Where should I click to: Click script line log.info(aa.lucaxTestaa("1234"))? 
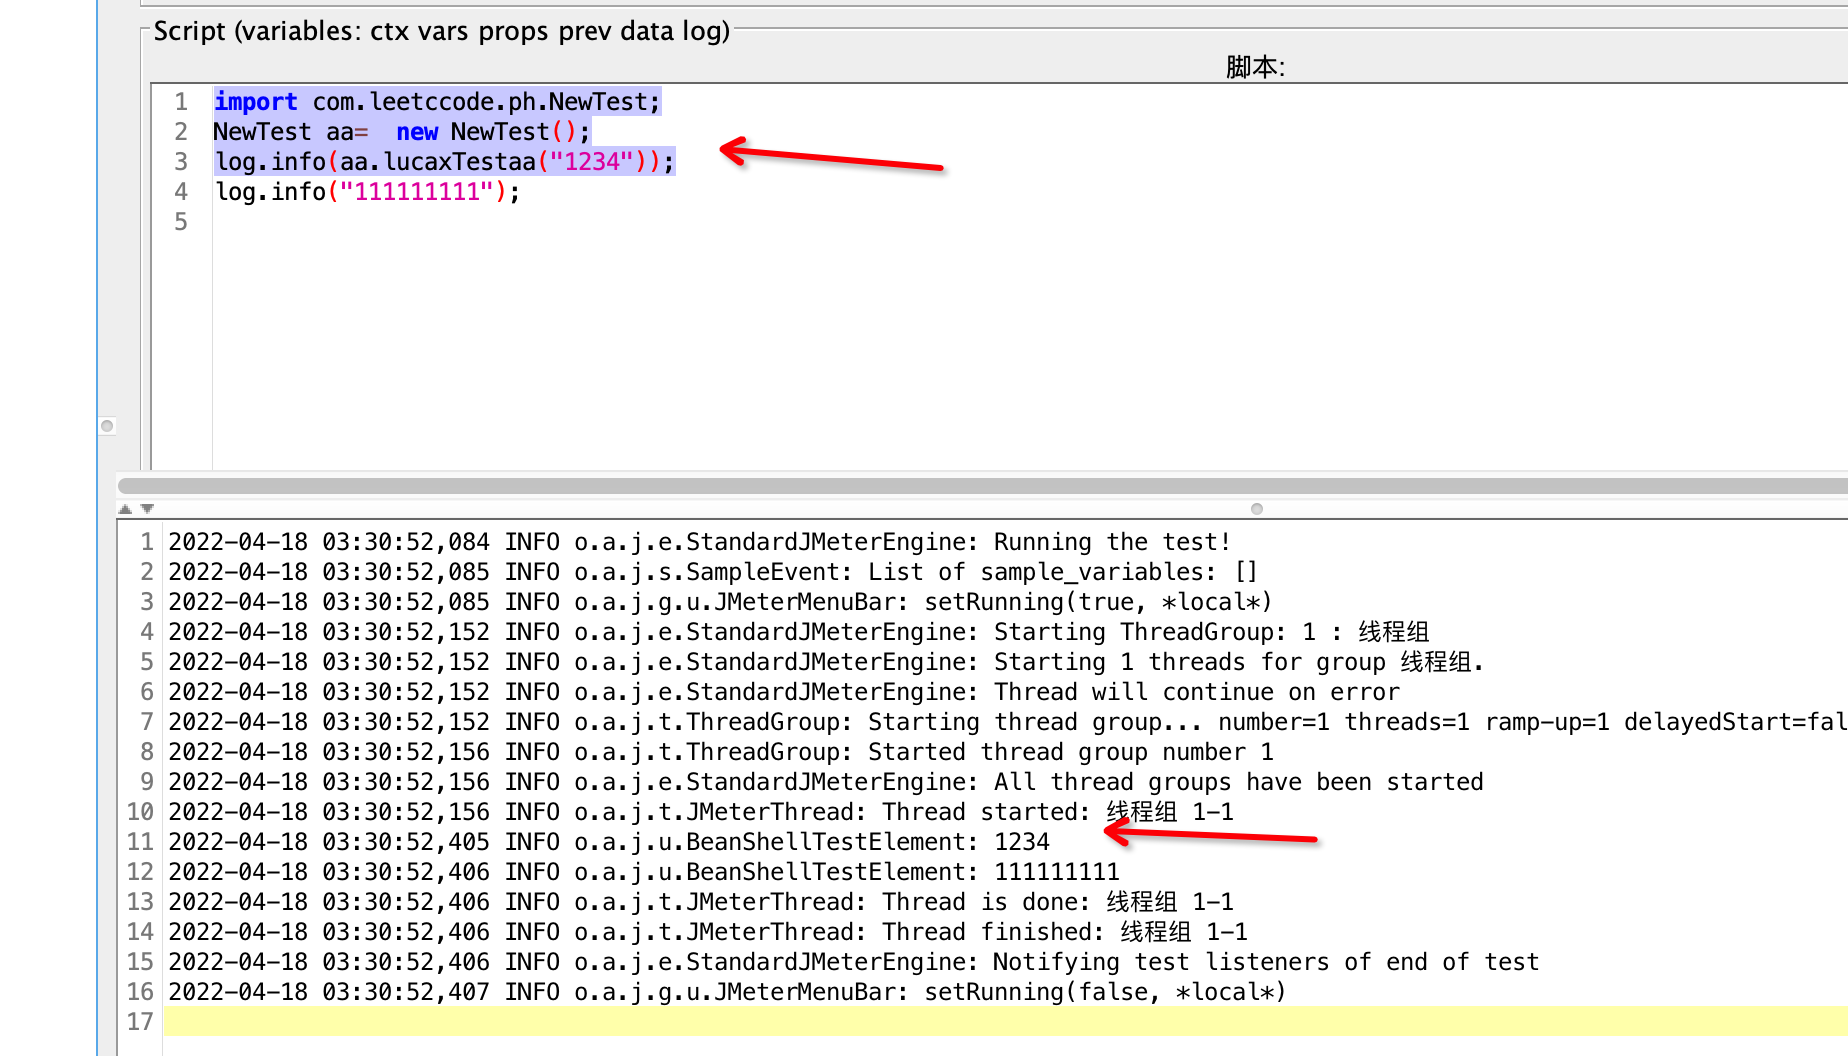445,162
